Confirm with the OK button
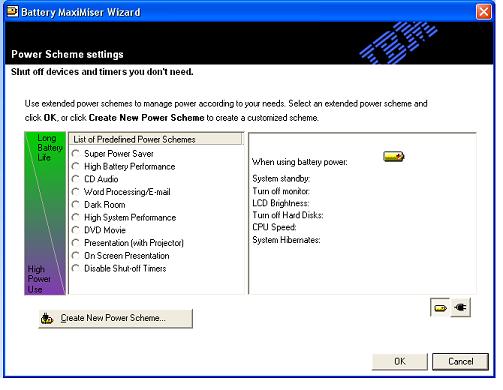Viewport: 503px width, 390px height. coord(400,361)
